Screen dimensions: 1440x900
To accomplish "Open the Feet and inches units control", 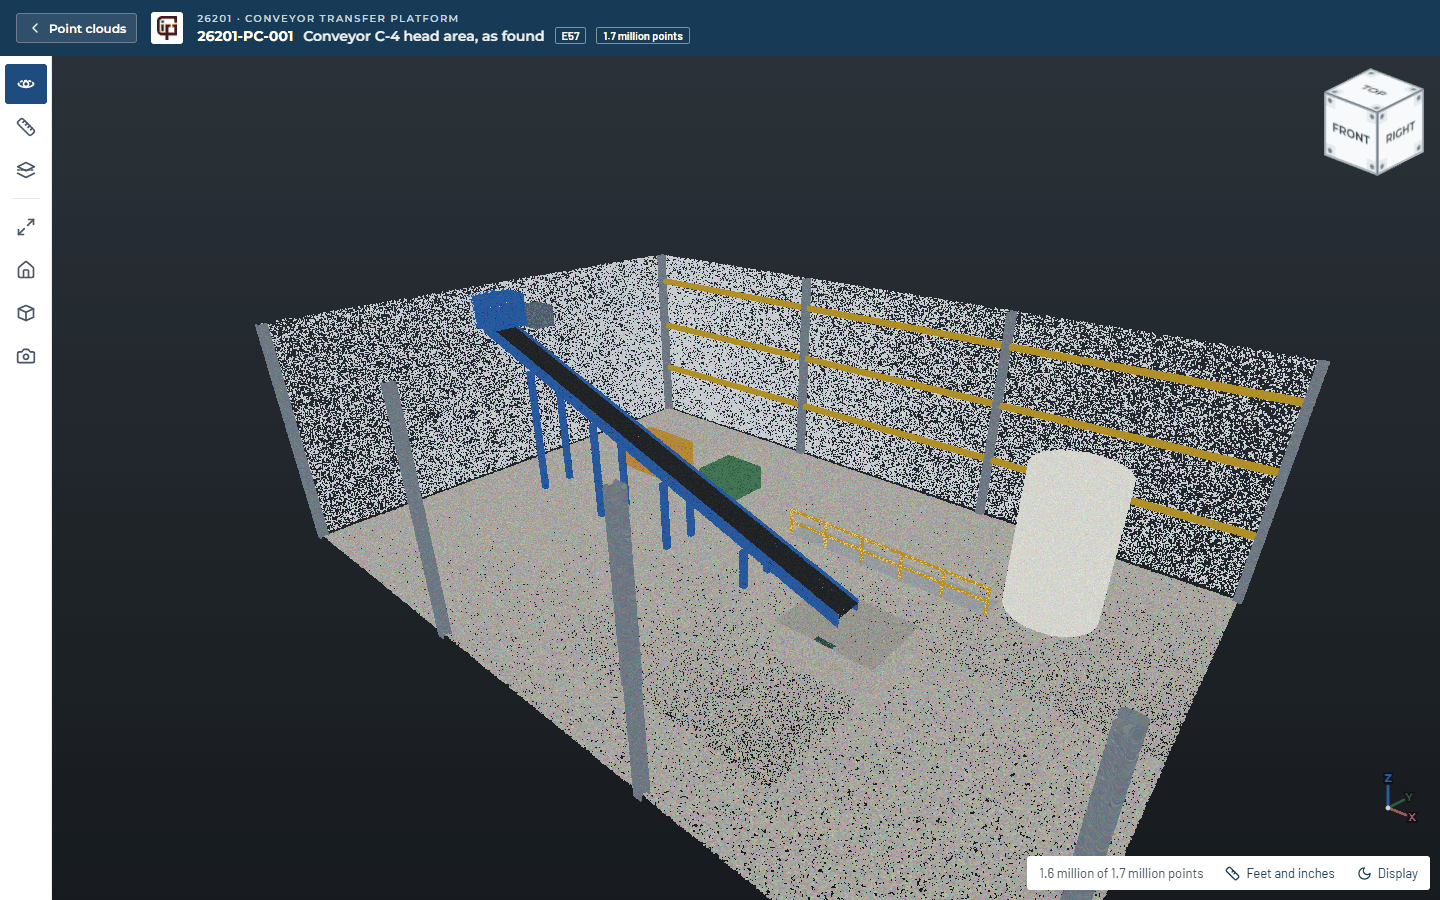I will [1280, 873].
